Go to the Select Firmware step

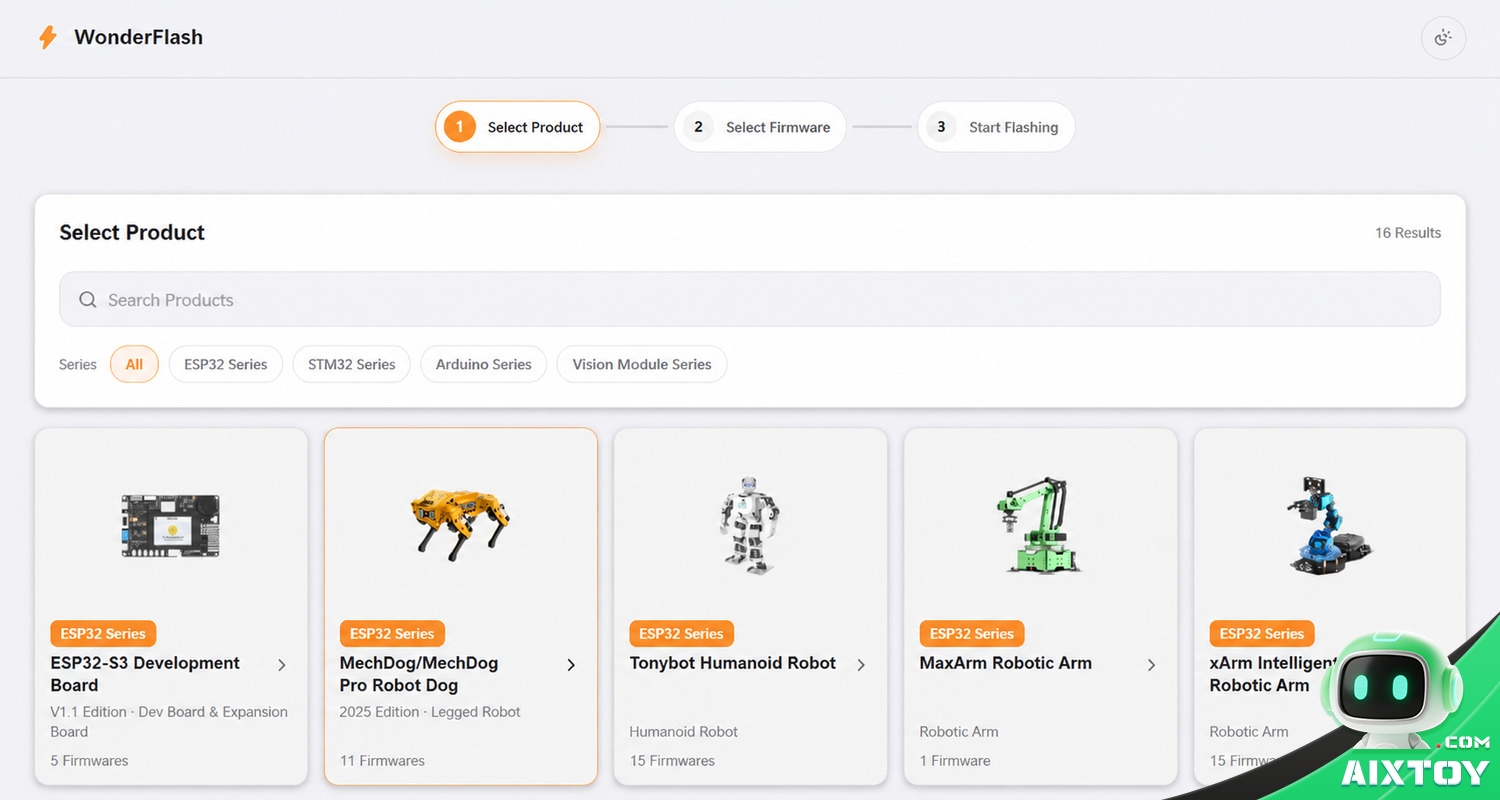pyautogui.click(x=760, y=127)
